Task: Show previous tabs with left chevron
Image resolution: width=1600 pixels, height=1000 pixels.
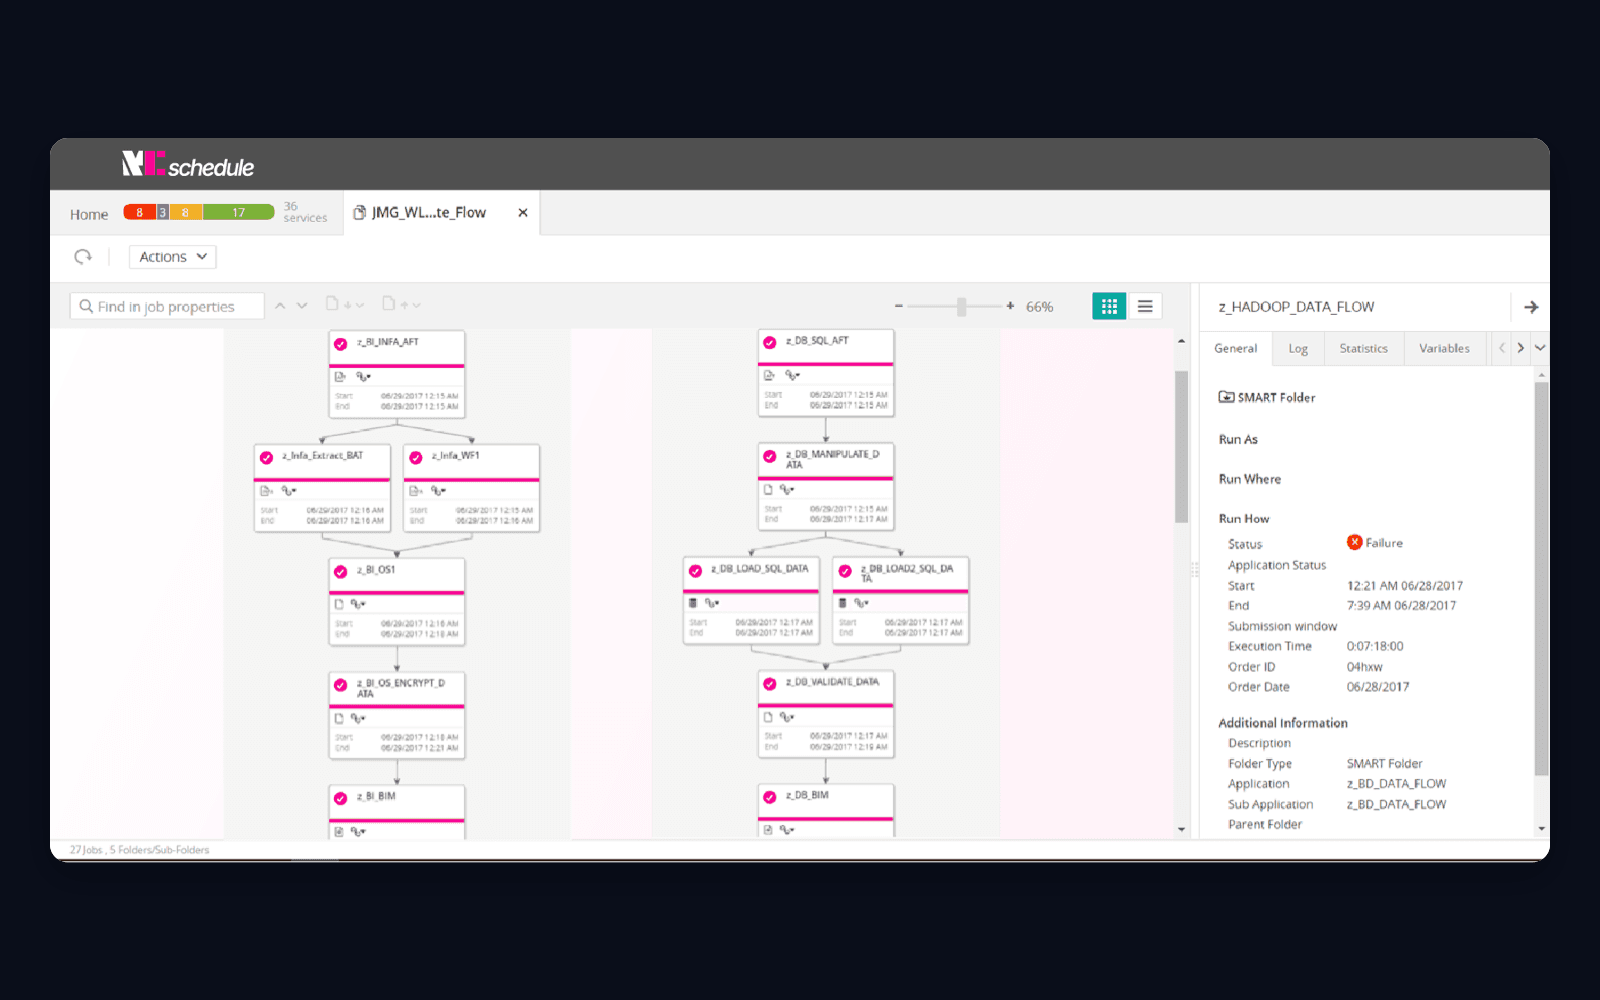Action: pos(1502,348)
